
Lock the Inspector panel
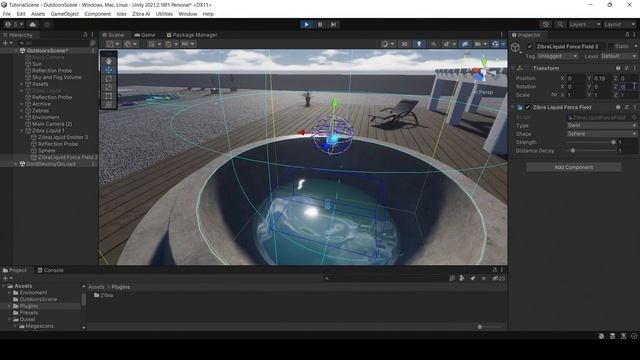(627, 35)
